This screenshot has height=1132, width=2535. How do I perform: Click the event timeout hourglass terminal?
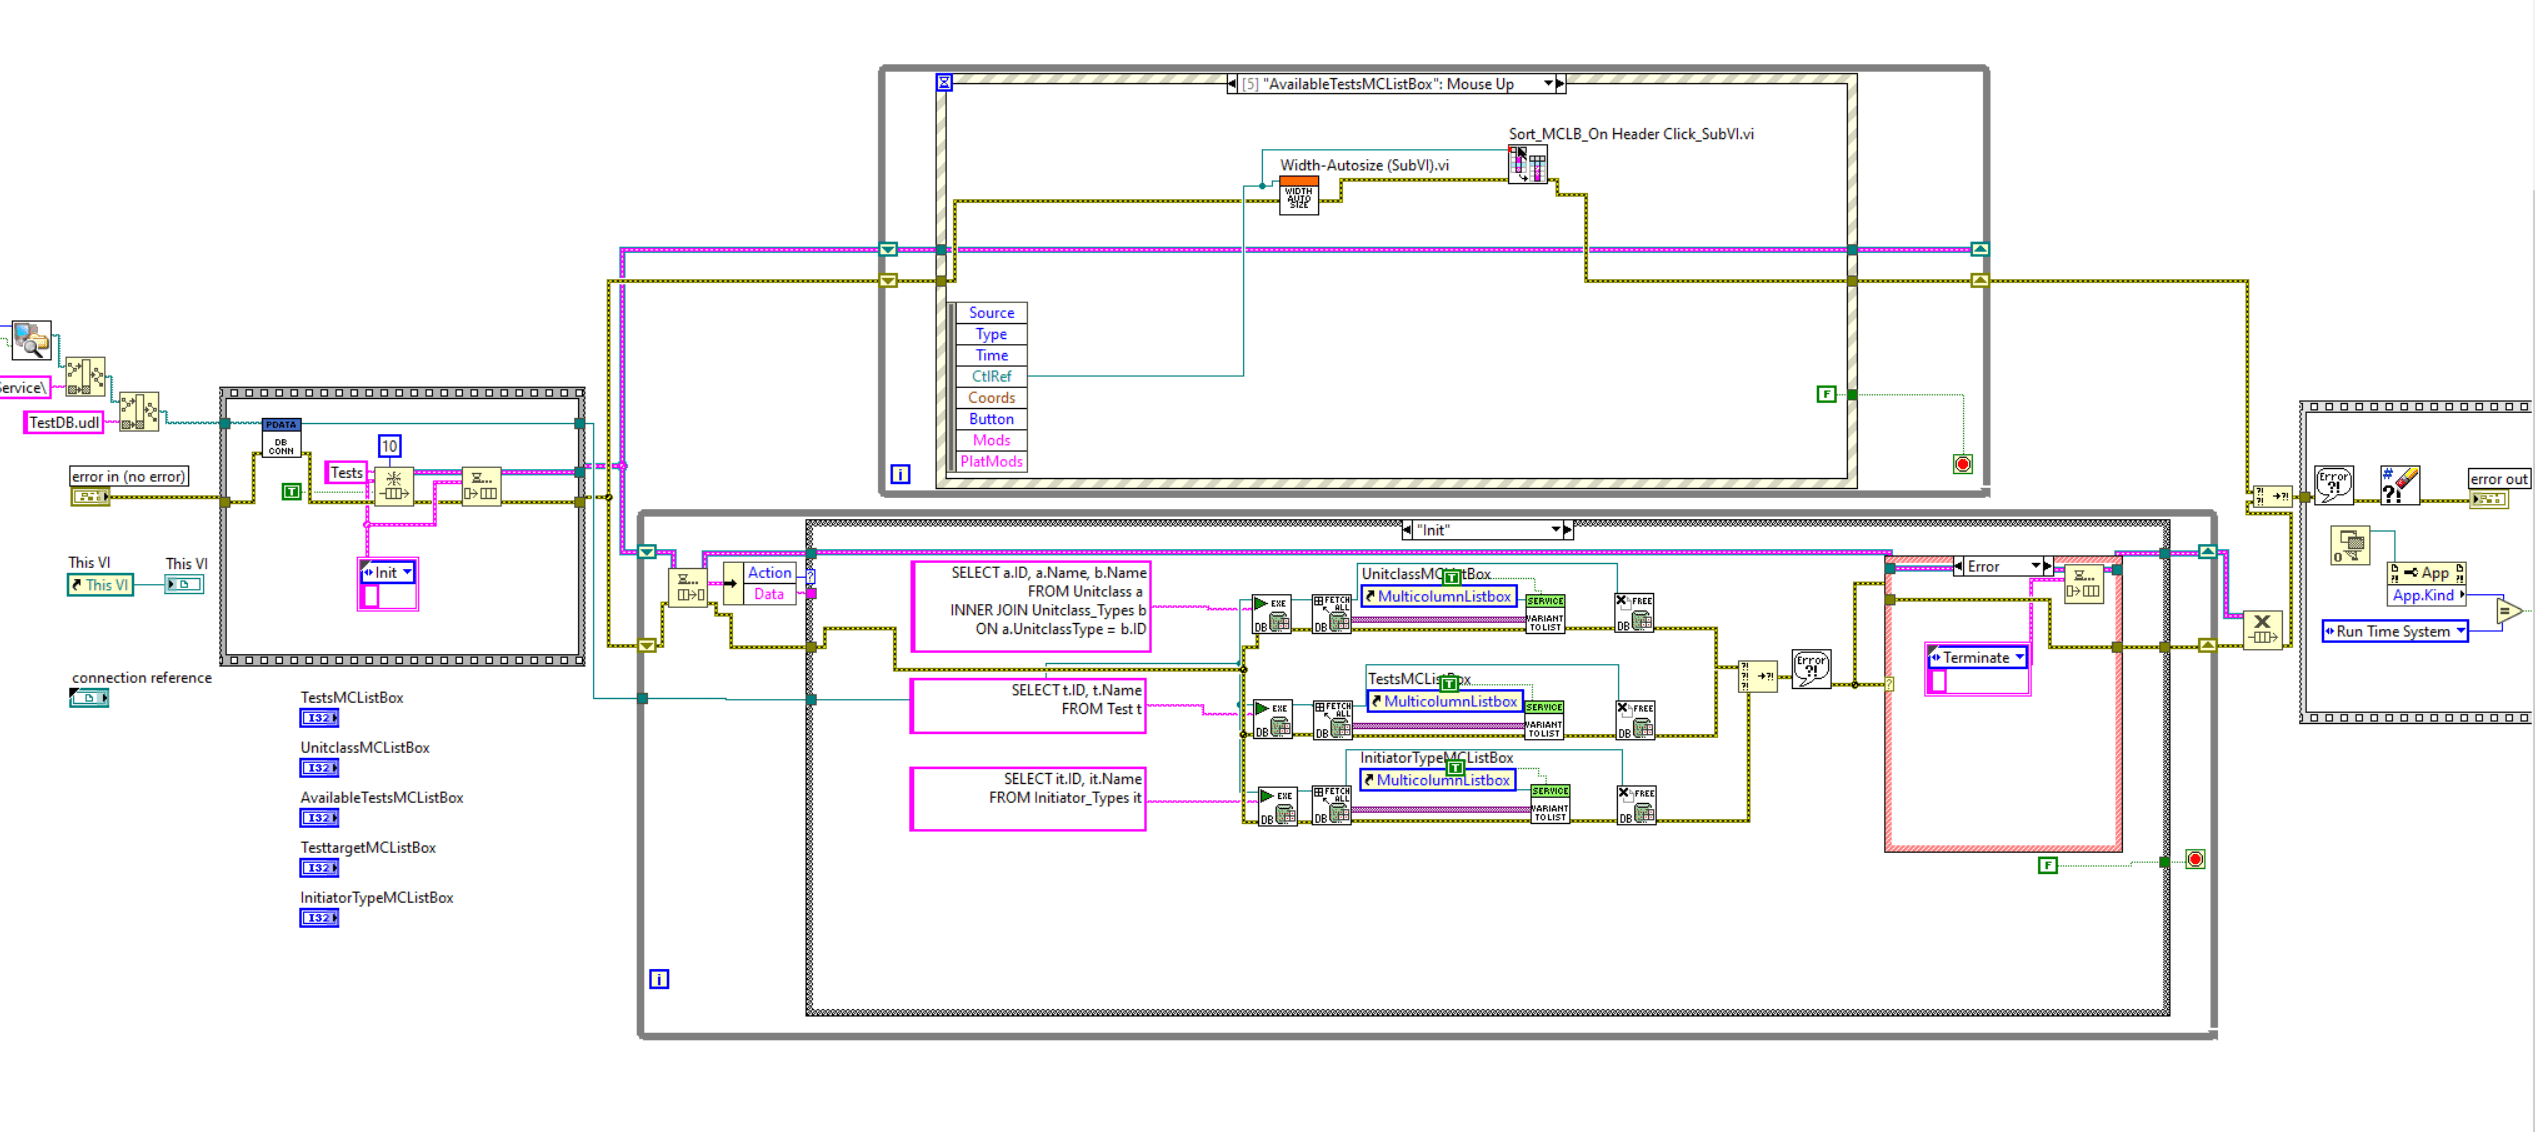[x=944, y=82]
